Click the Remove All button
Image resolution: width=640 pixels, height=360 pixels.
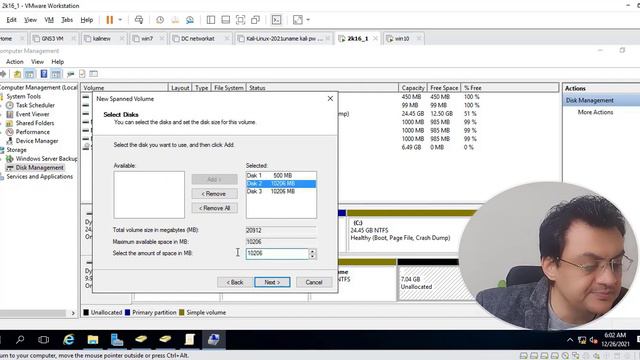point(214,208)
